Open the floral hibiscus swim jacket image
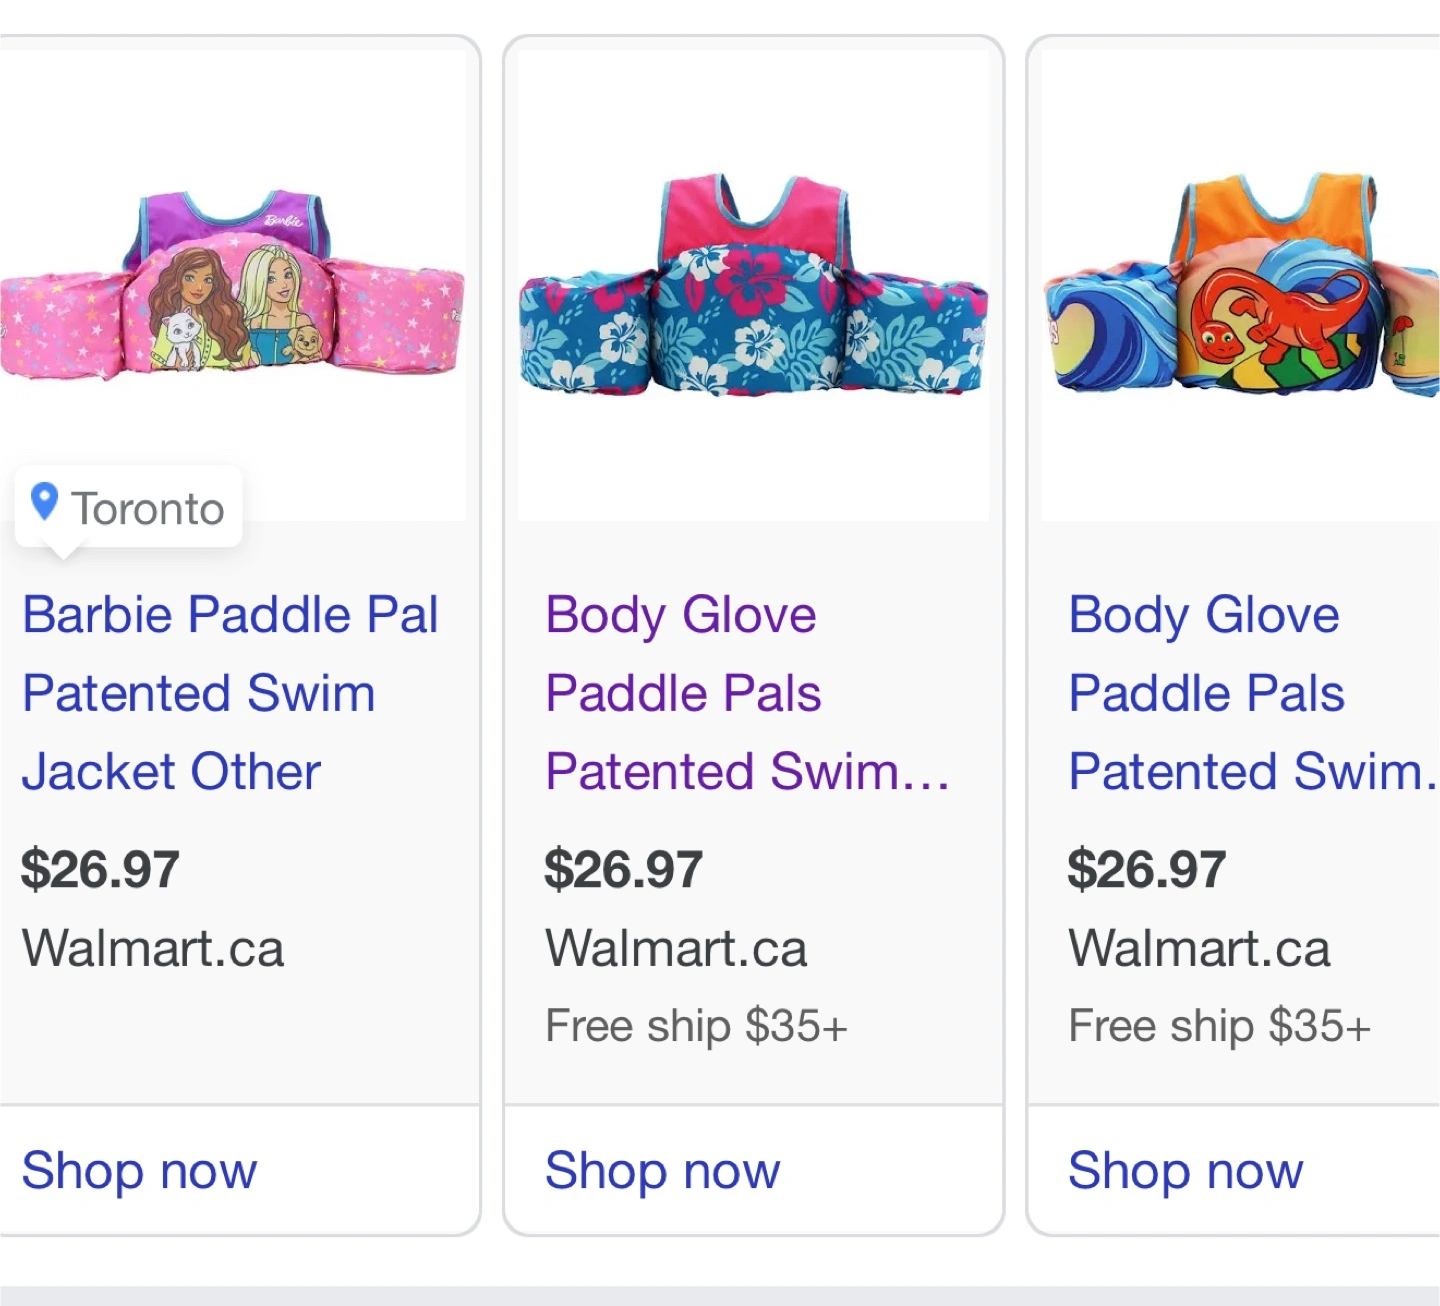This screenshot has height=1306, width=1440. pos(753,286)
